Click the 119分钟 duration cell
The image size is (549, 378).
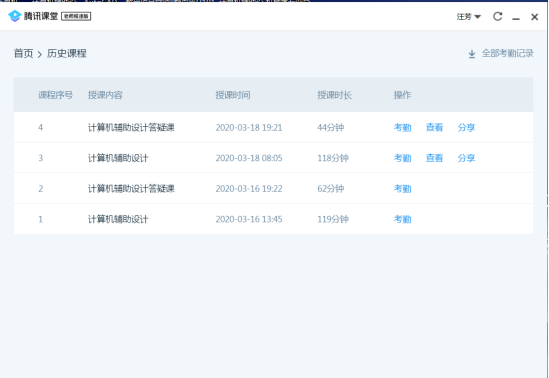click(333, 219)
